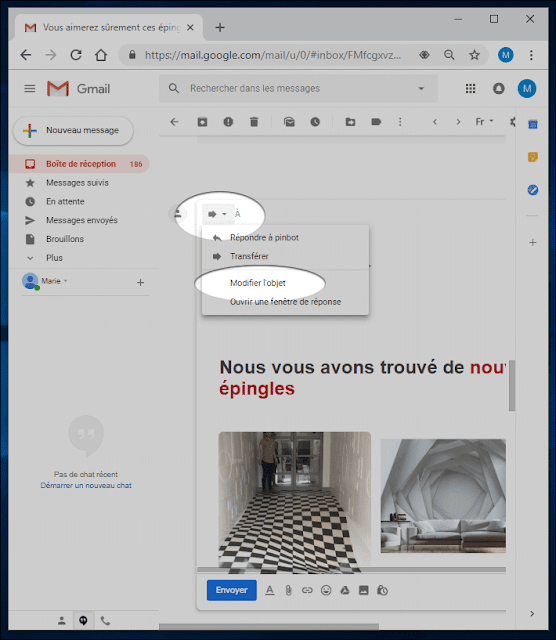Click Démarrer un nouveau chat link
The height and width of the screenshot is (640, 556).
[86, 485]
